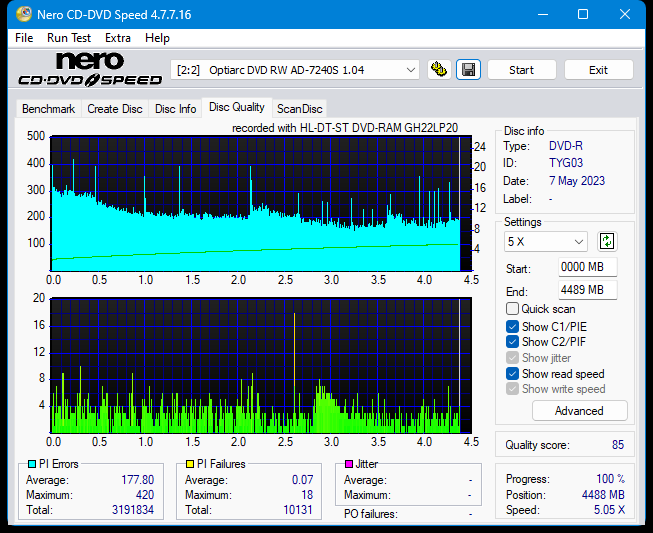Click the End position MB field
Viewport: 653px width, 533px height.
pyautogui.click(x=587, y=290)
